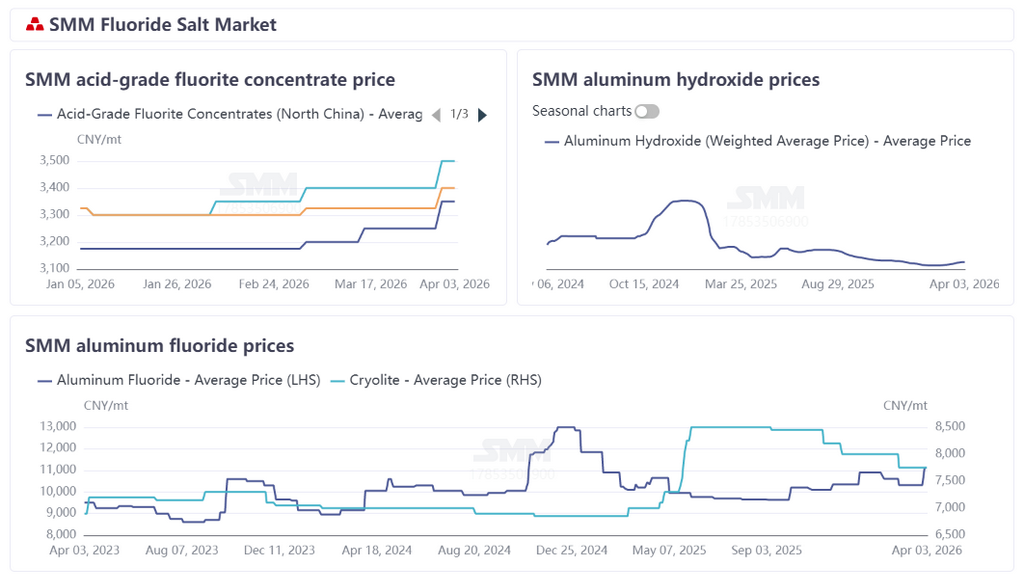Click SMM watermark on fluorite chart
This screenshot has height=582, width=1024.
tap(259, 184)
